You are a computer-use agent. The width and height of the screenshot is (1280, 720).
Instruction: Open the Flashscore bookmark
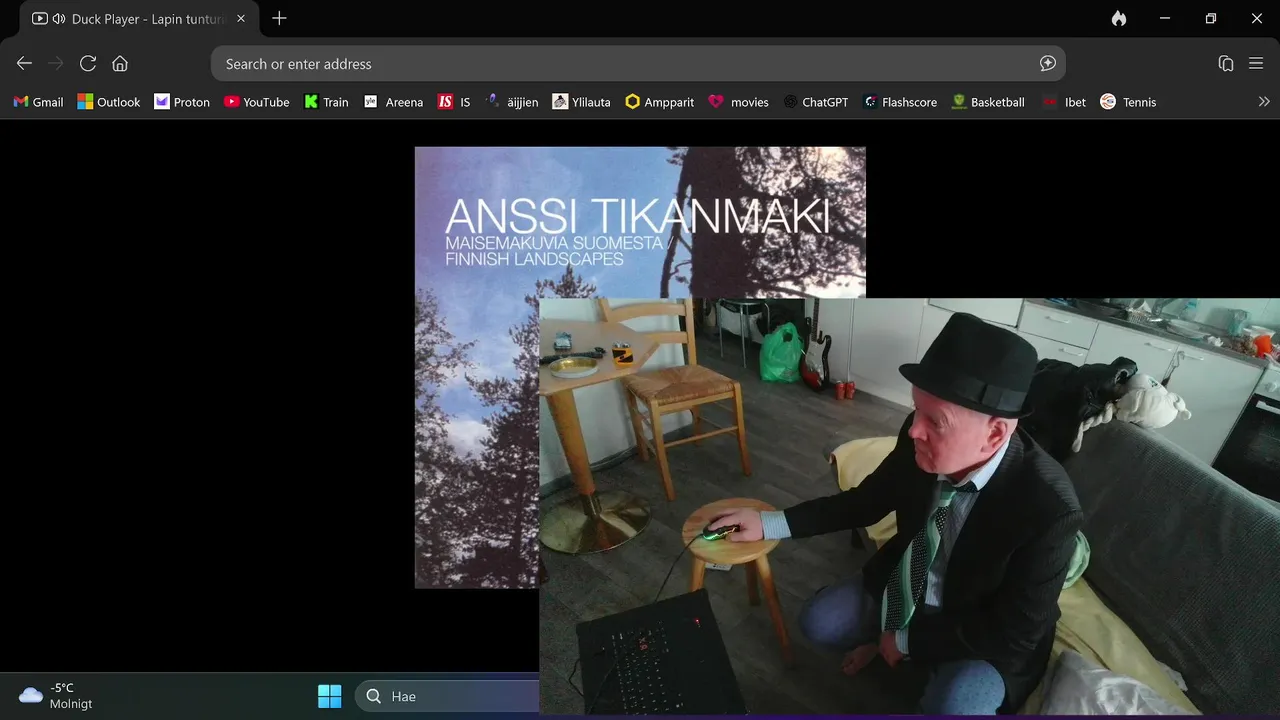coord(901,102)
